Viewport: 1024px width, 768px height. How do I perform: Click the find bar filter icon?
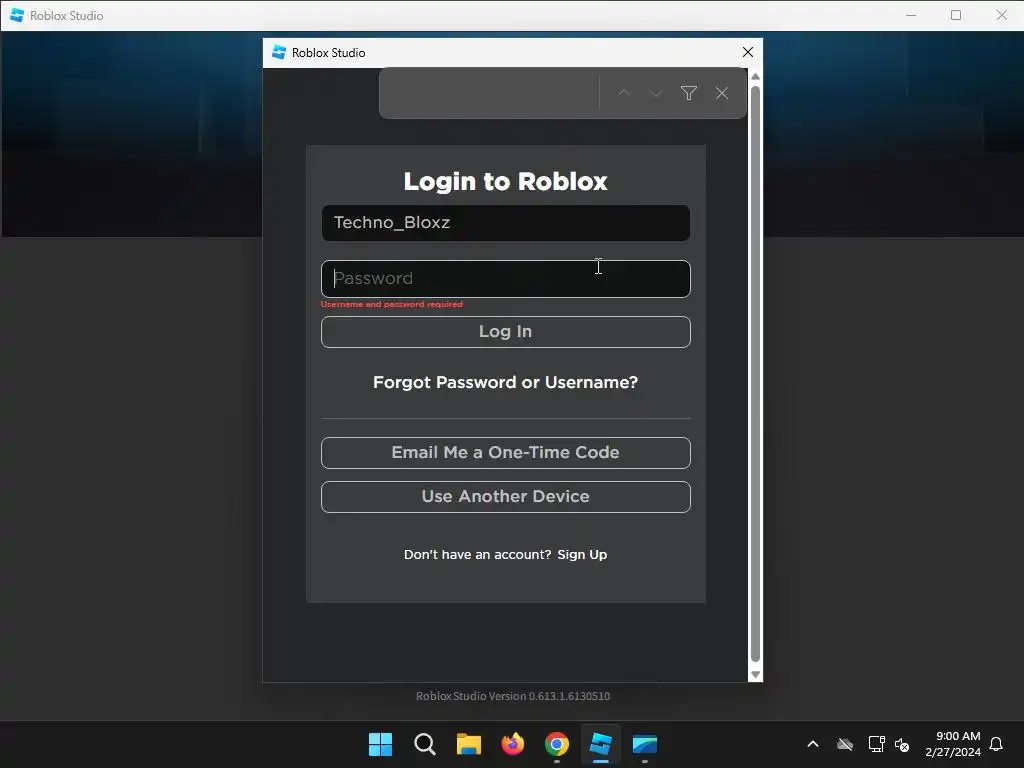[688, 93]
